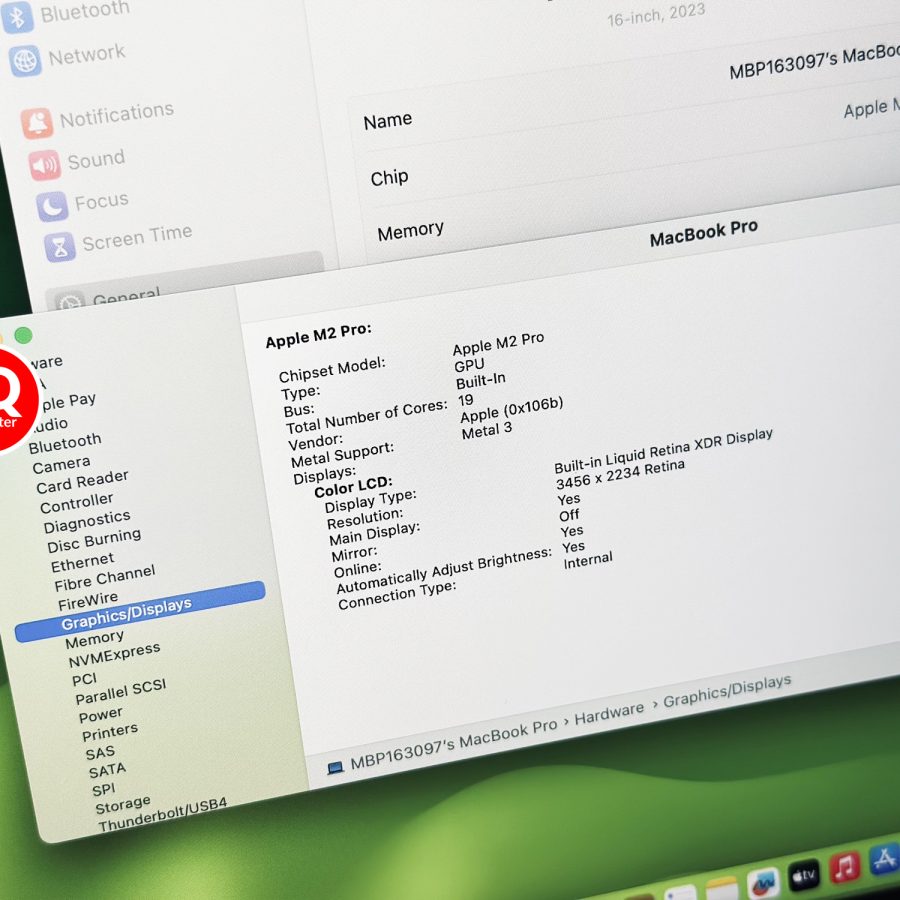
Task: Click the MacBook Pro window title
Action: point(704,232)
